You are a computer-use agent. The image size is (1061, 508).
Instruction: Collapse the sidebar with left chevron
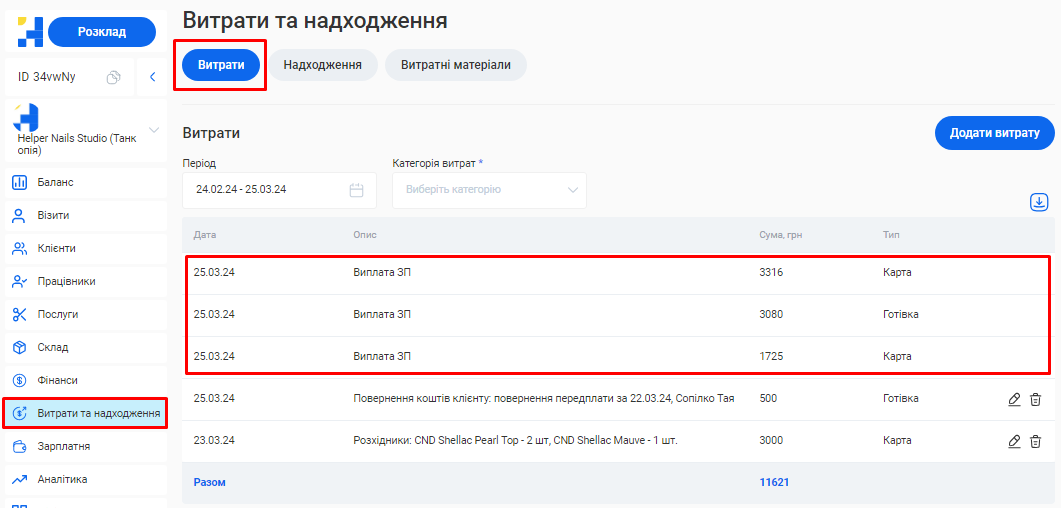coord(153,77)
